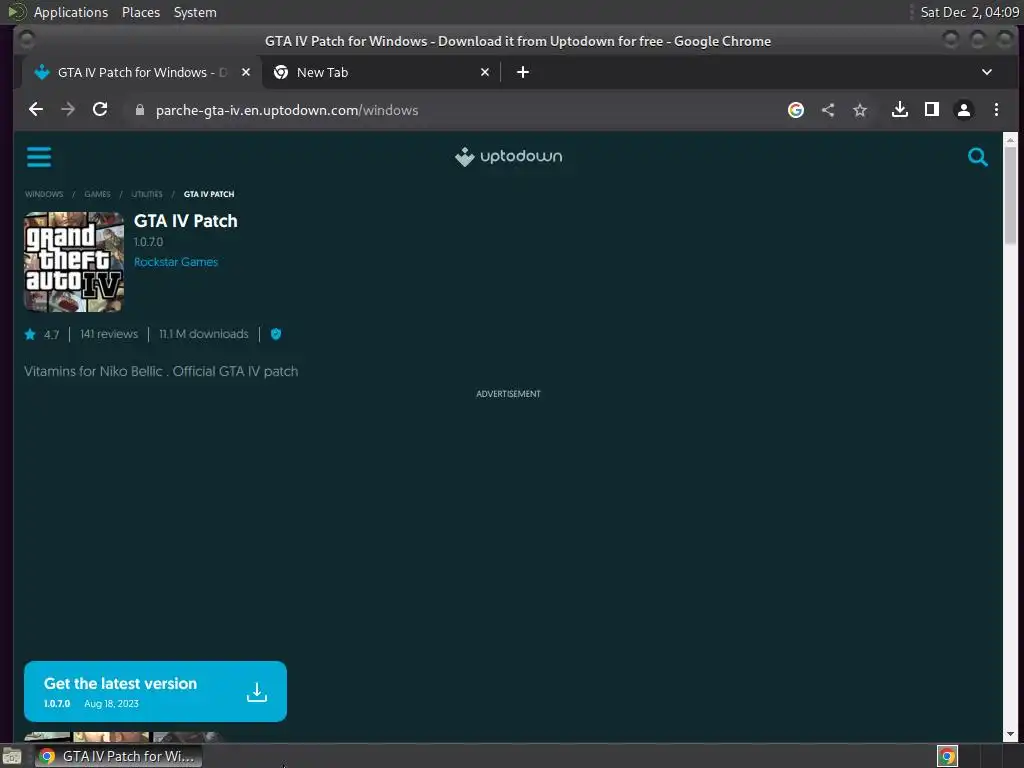The height and width of the screenshot is (768, 1024).
Task: Toggle Chrome side panel icon
Action: tap(931, 110)
